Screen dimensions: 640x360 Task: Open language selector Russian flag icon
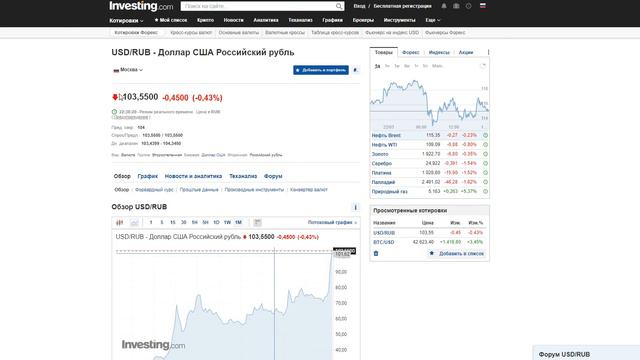coord(482,6)
